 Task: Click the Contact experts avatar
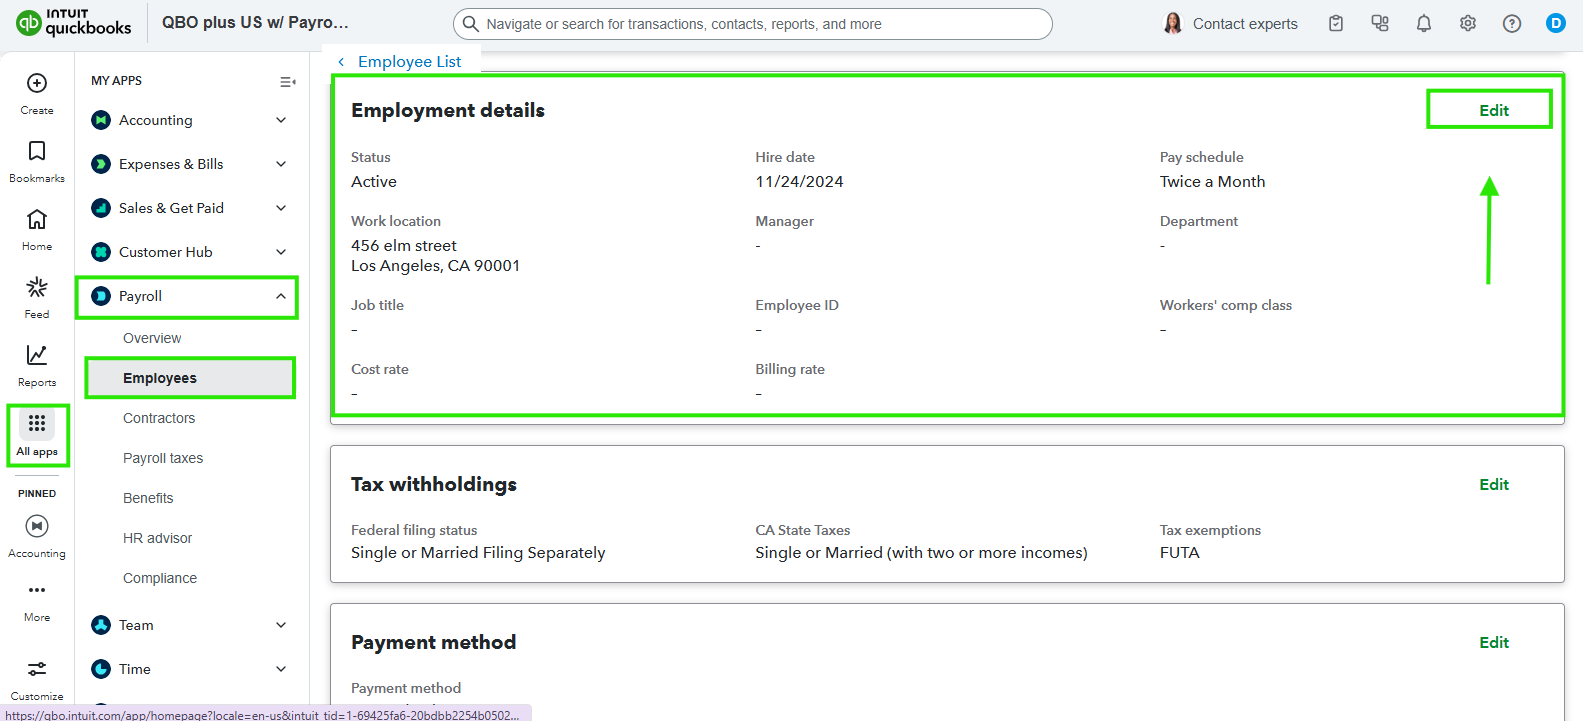tap(1173, 23)
